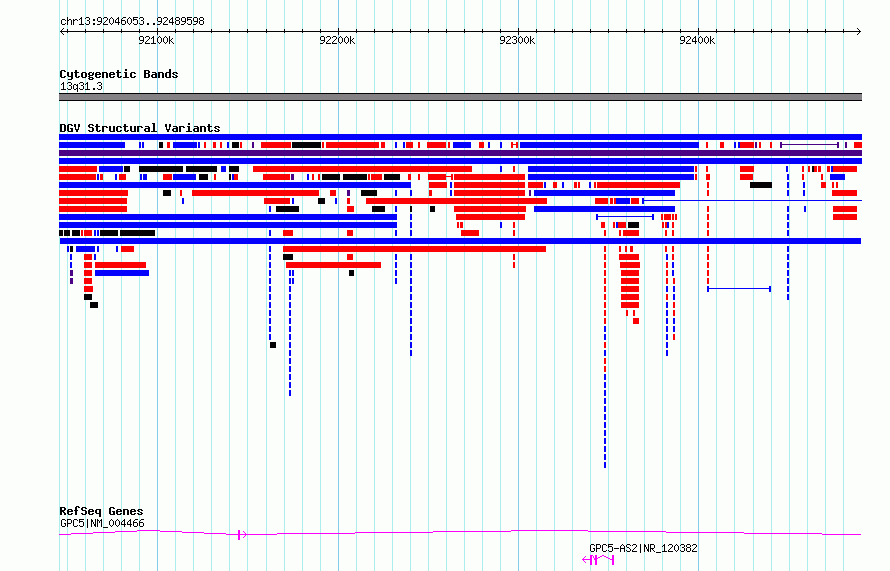Select the topmost full-width blue variant bar

tap(460, 137)
